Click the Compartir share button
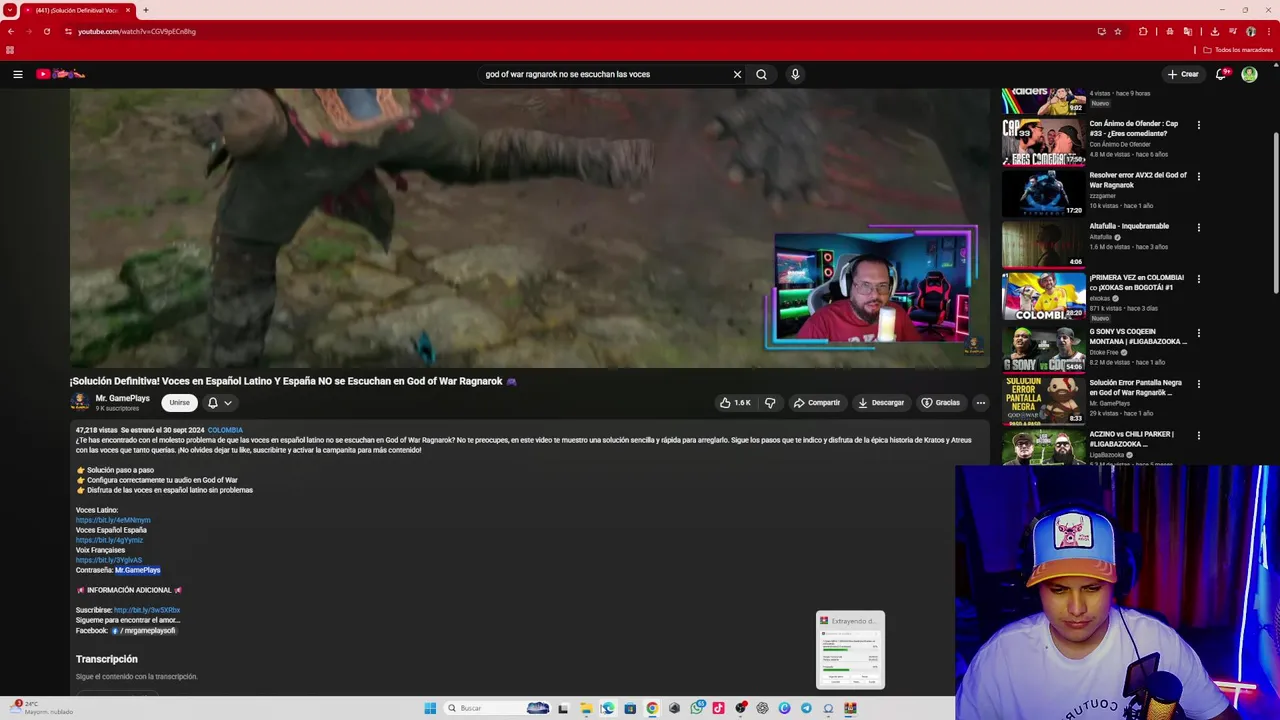This screenshot has height=720, width=1280. coord(817,403)
